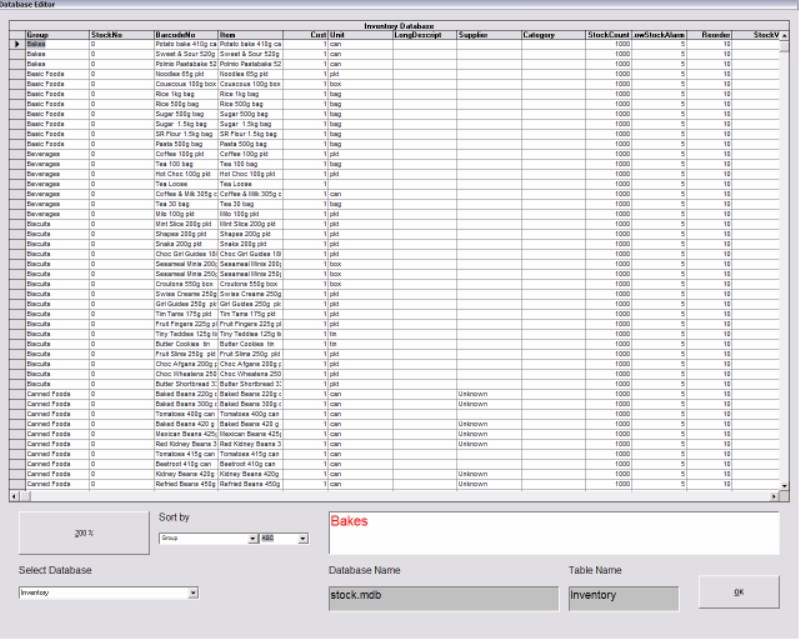Click the StockCount column header
This screenshot has width=800, height=640.
608,35
